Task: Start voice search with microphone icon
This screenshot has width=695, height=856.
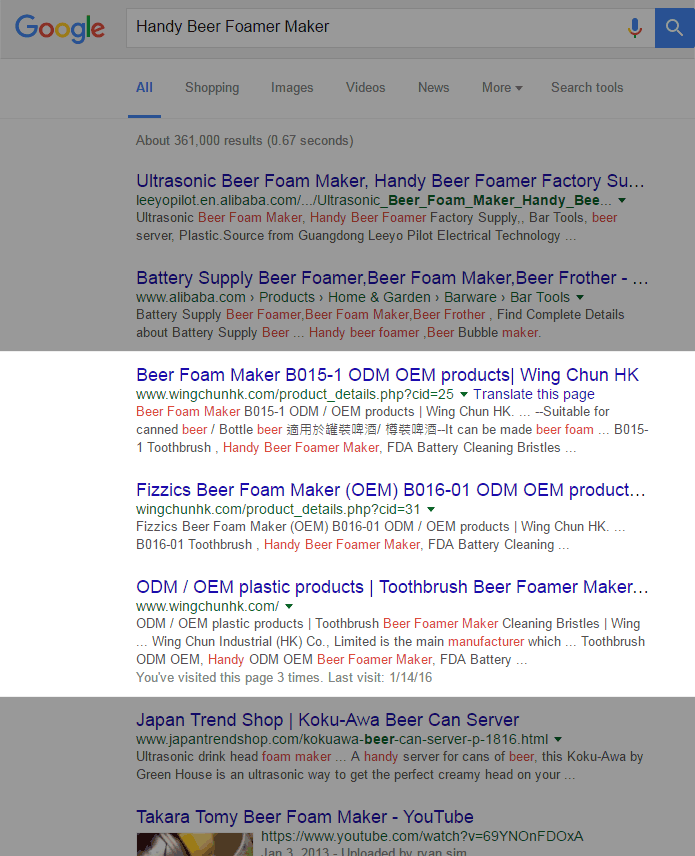Action: (634, 27)
